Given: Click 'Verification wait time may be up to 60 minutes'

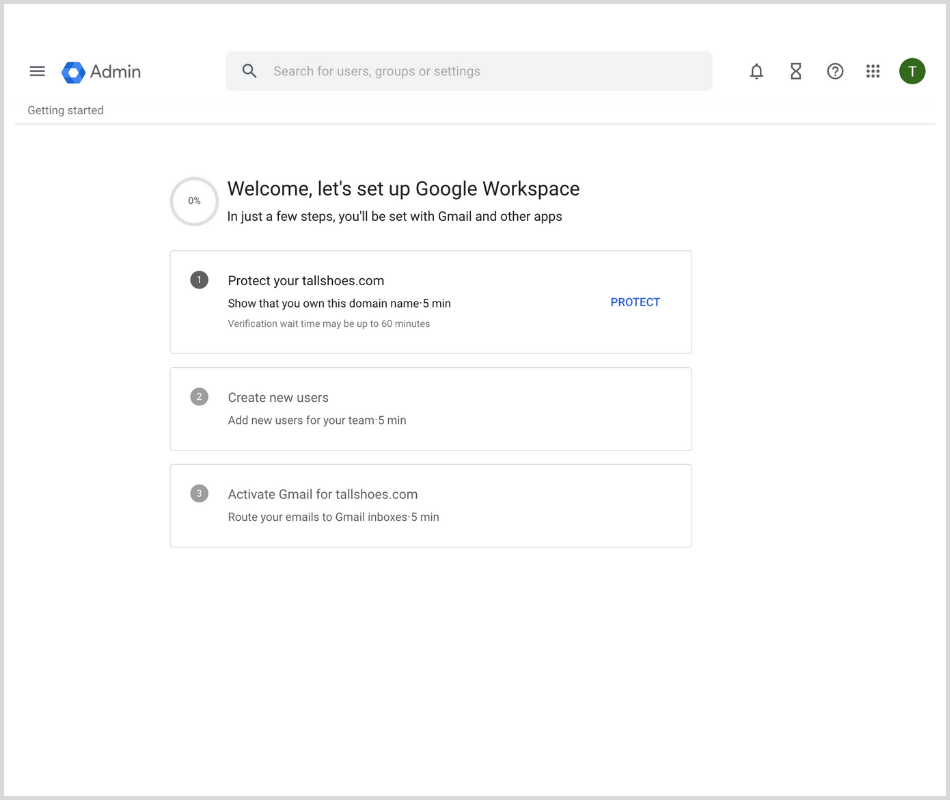Looking at the screenshot, I should 329,324.
